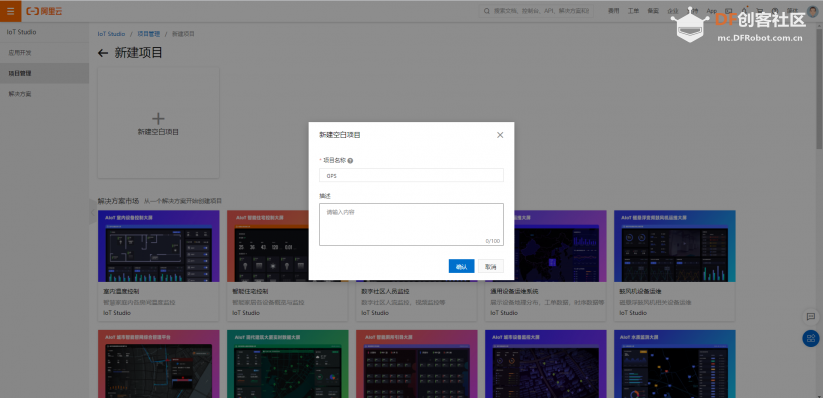Click the IoT Studio breadcrumb link
823x398 pixels.
click(111, 34)
